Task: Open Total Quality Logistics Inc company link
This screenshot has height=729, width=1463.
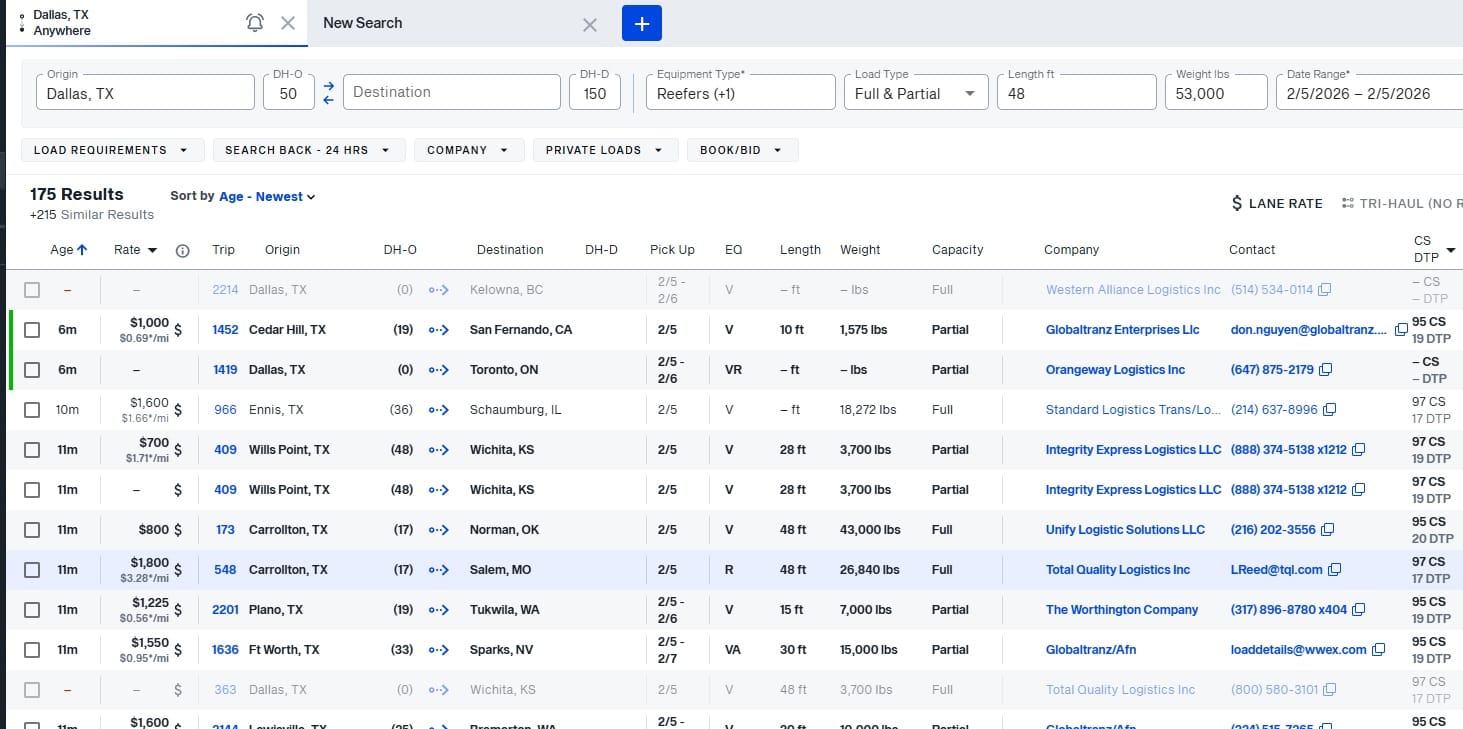Action: (1117, 570)
